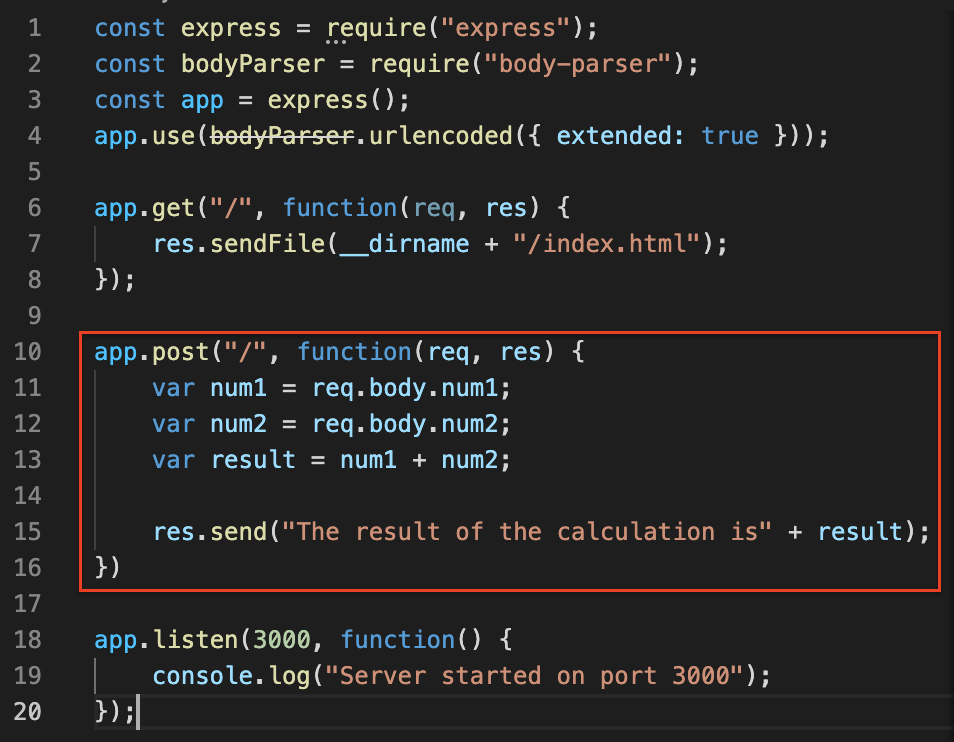Click "Server started on port 3000" string
Screen dimensions: 954x742
pyautogui.click(x=534, y=676)
